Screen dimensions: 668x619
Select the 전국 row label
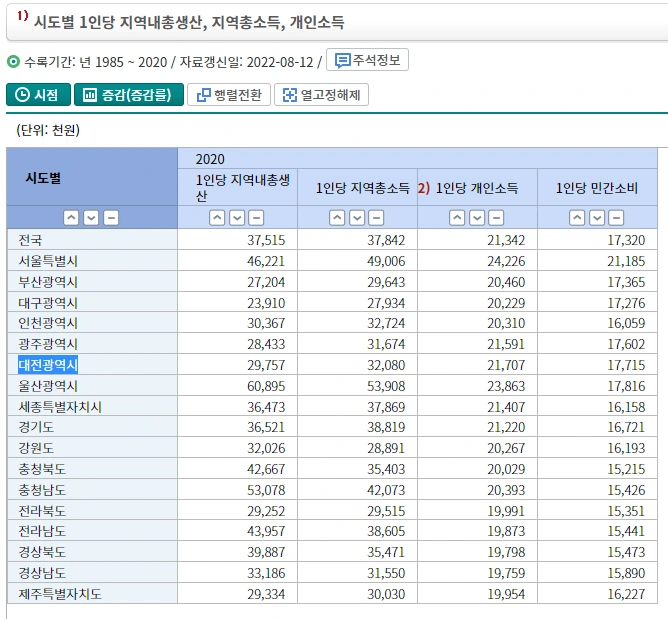30,240
